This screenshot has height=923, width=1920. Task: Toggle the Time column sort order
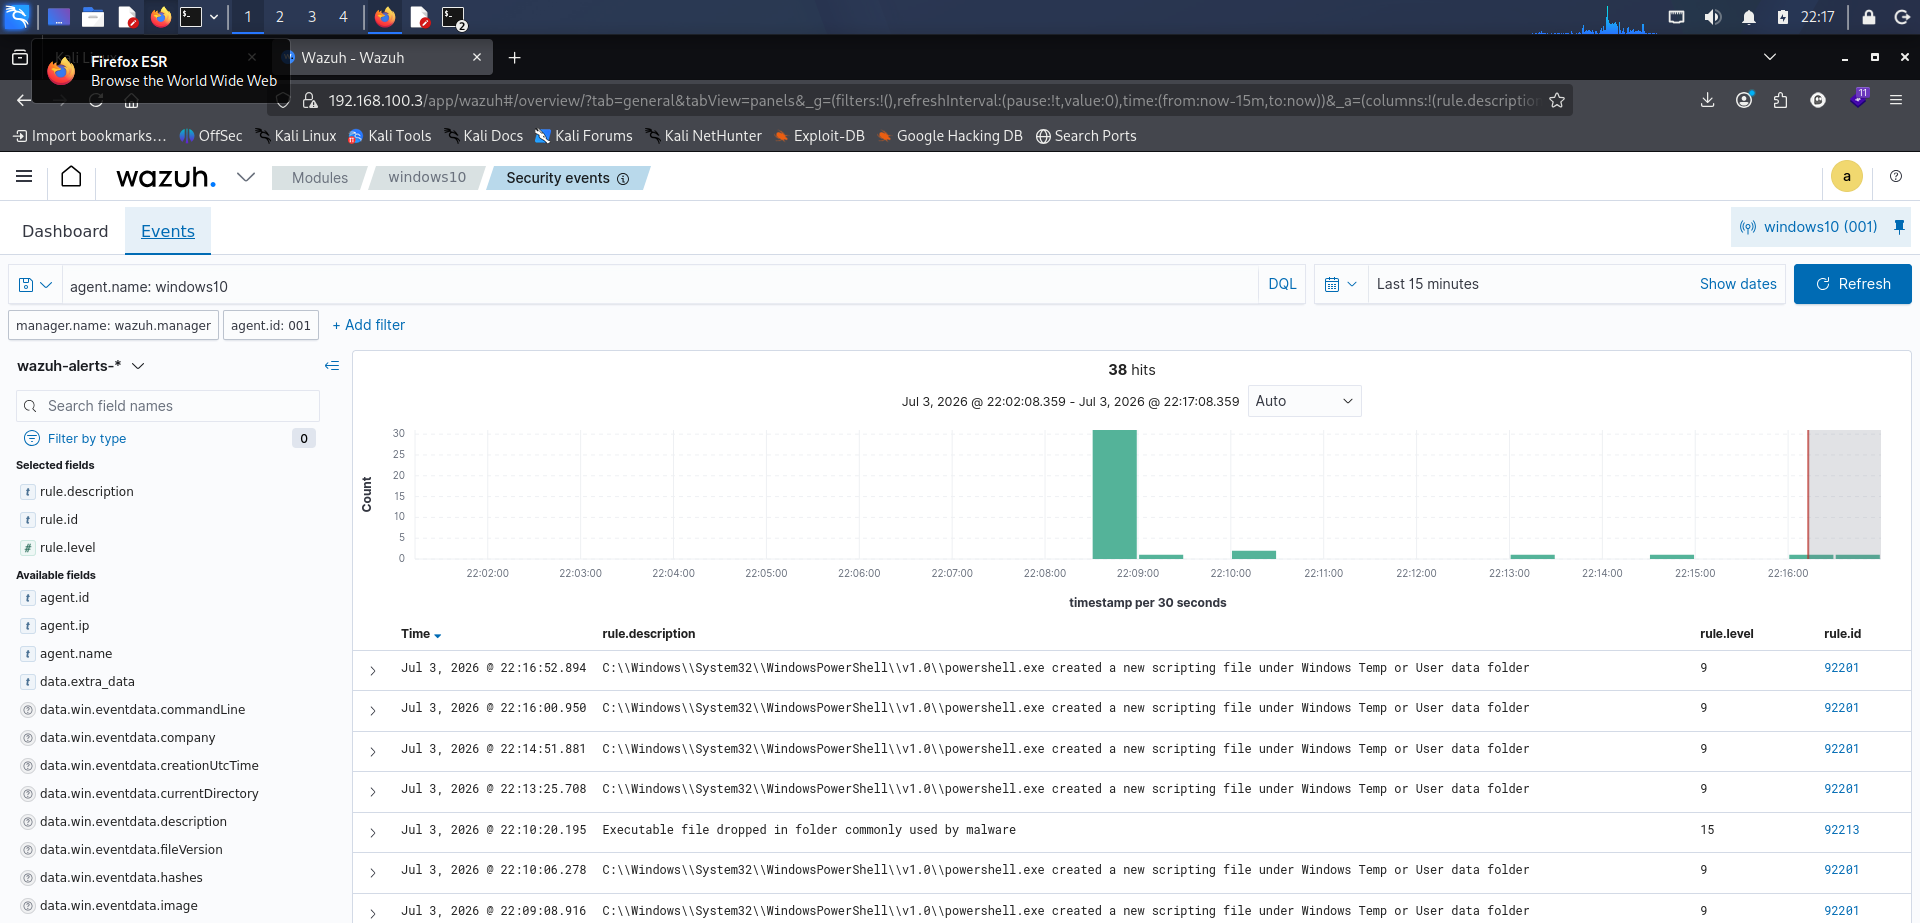click(421, 634)
